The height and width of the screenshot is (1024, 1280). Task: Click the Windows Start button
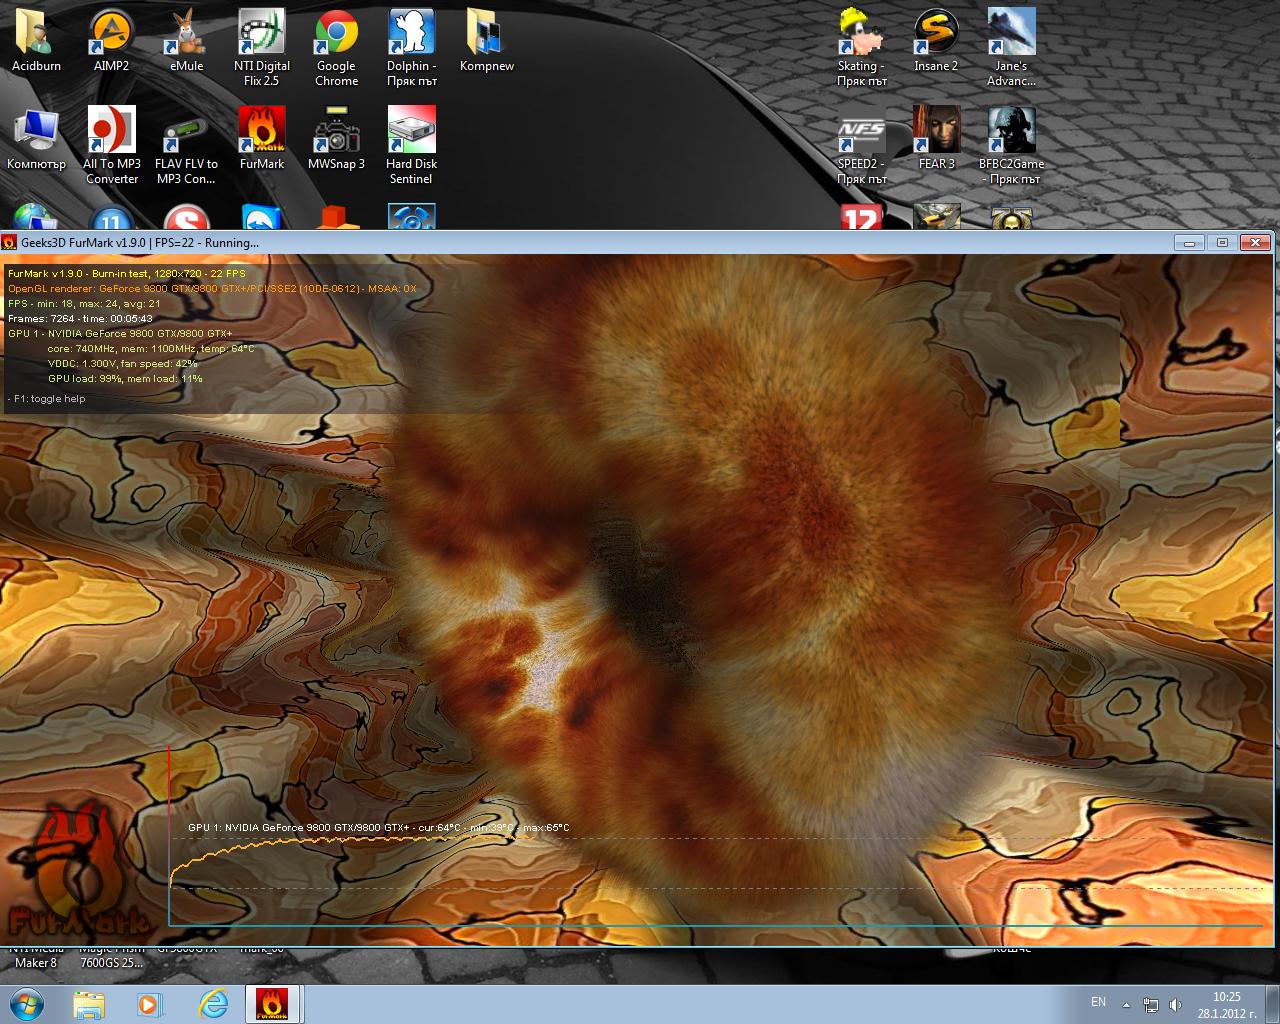pos(27,1003)
